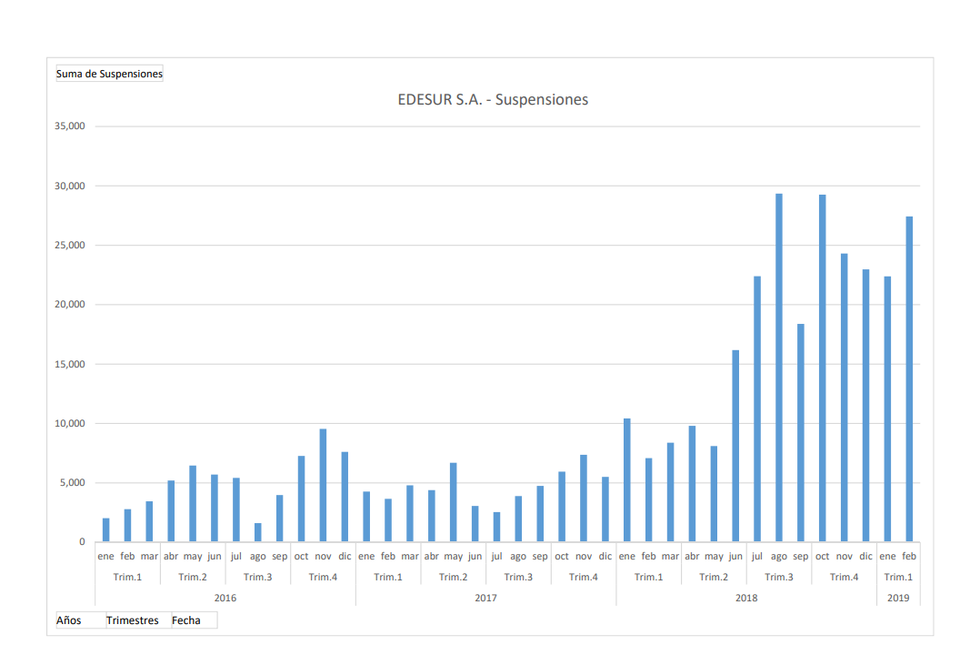Select the dic 2018 bar
This screenshot has height=645, width=960.
point(866,406)
